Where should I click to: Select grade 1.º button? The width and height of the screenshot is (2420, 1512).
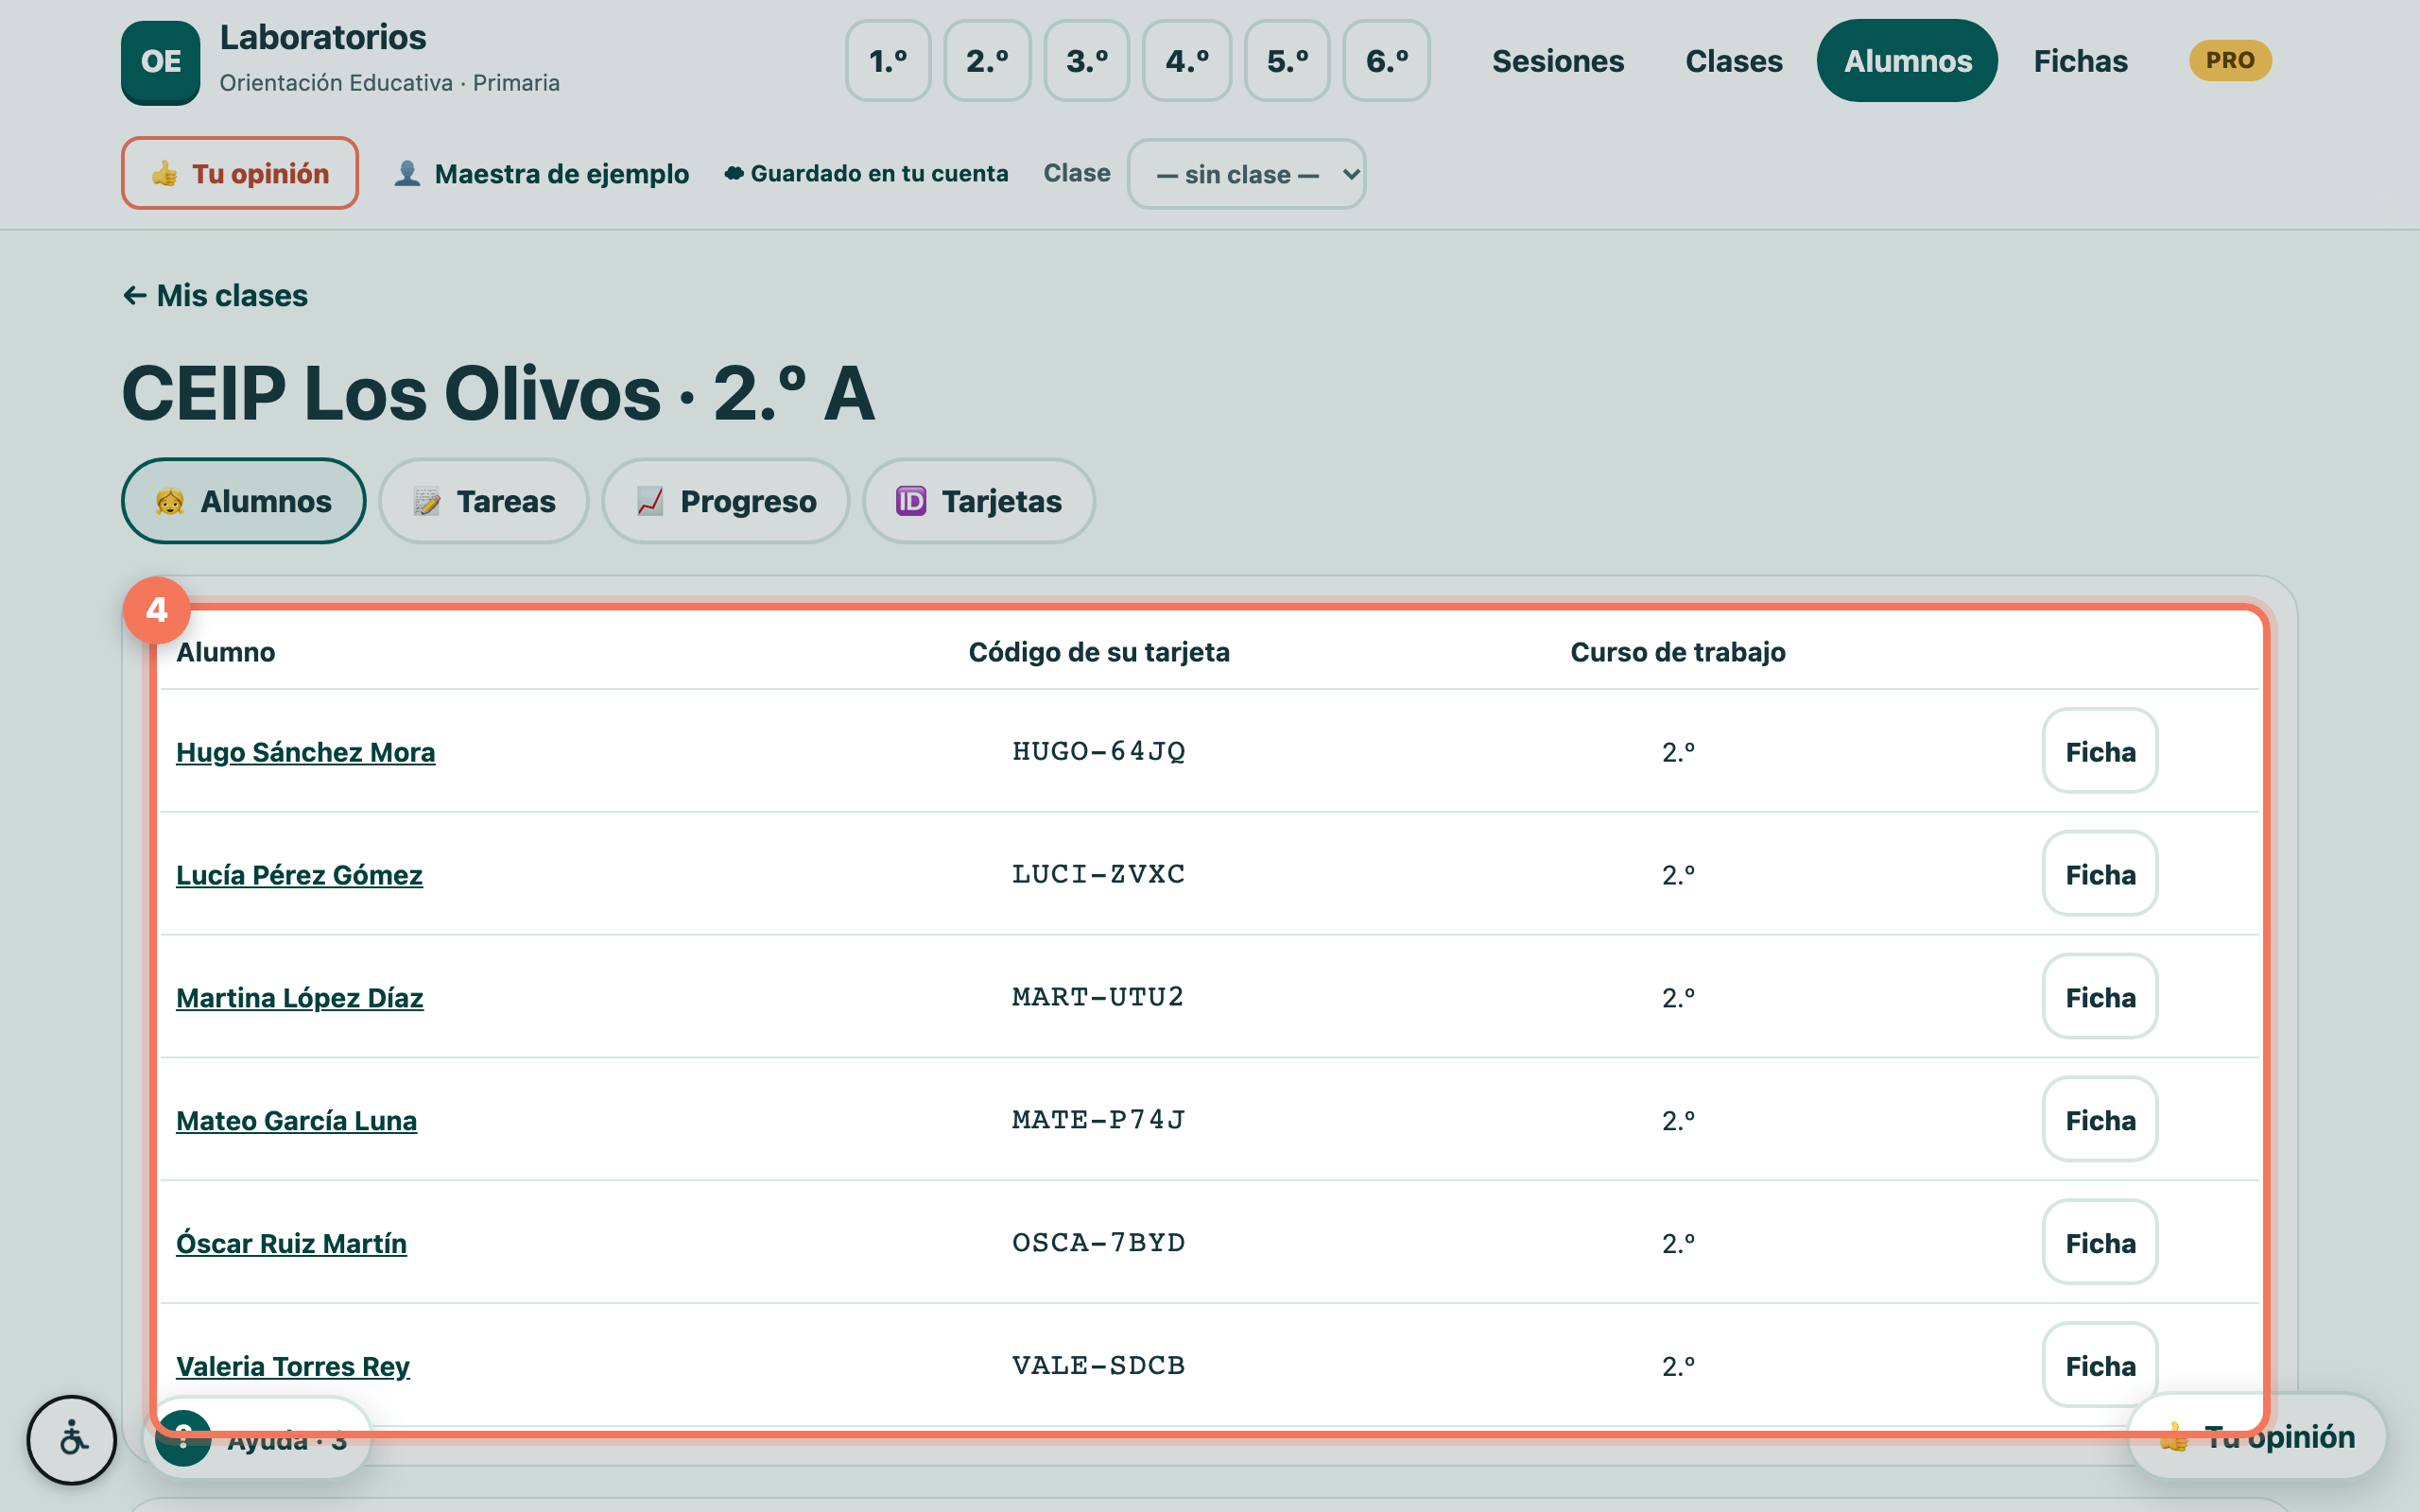[x=888, y=61]
